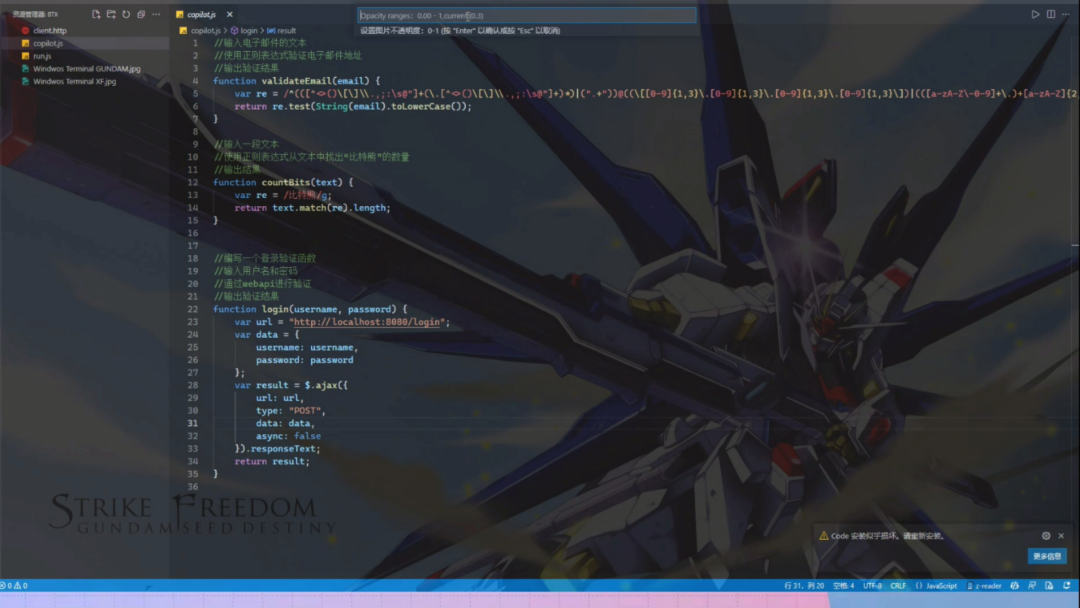Refresh the Explorer file list
Screen dimensions: 1080x608
point(126,14)
